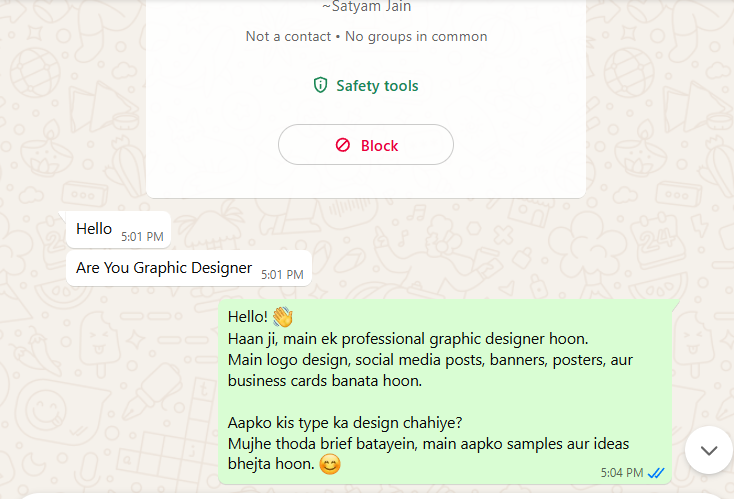
Task: Click 'Aapko kis type ka design chahiye?' line
Action: (x=345, y=423)
